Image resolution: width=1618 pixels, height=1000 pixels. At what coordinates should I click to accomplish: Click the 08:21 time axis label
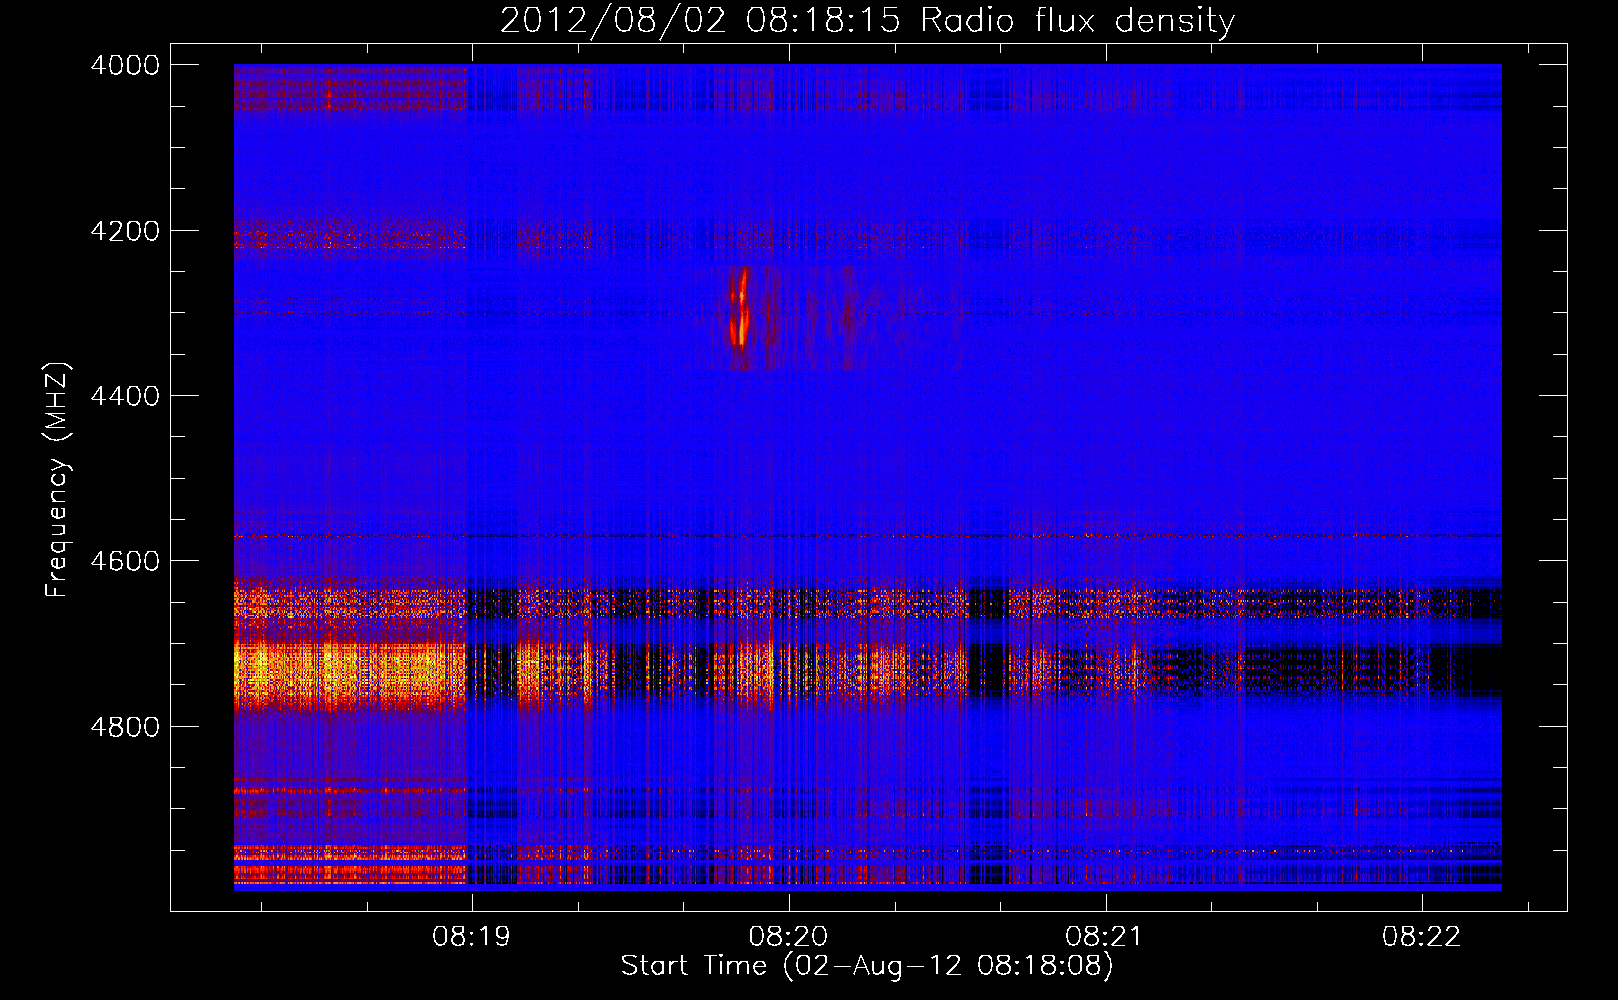point(1105,937)
